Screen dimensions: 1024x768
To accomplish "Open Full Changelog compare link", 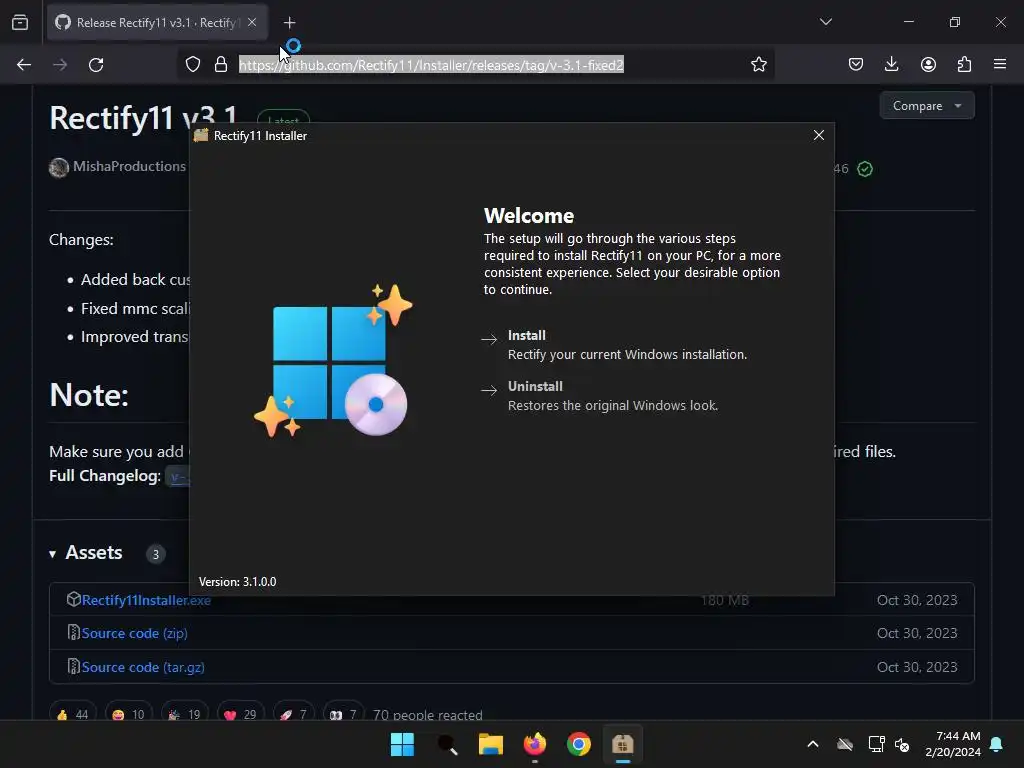I will coord(178,477).
